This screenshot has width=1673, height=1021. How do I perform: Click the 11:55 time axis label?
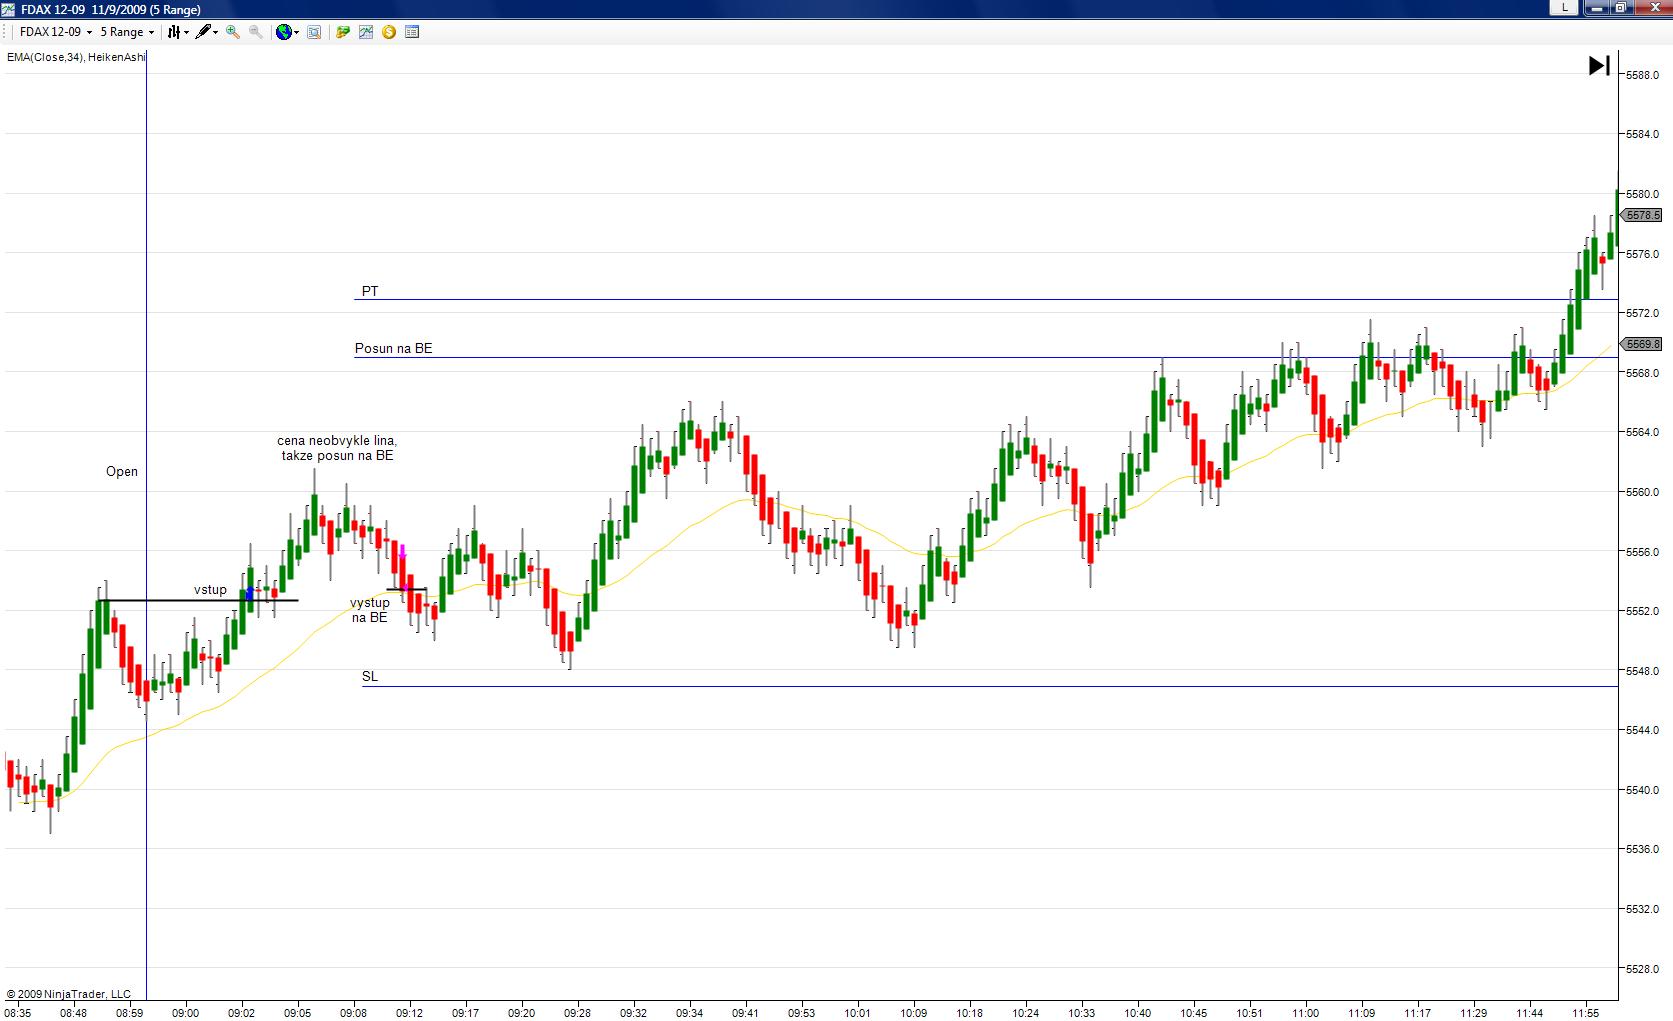(x=1586, y=1013)
